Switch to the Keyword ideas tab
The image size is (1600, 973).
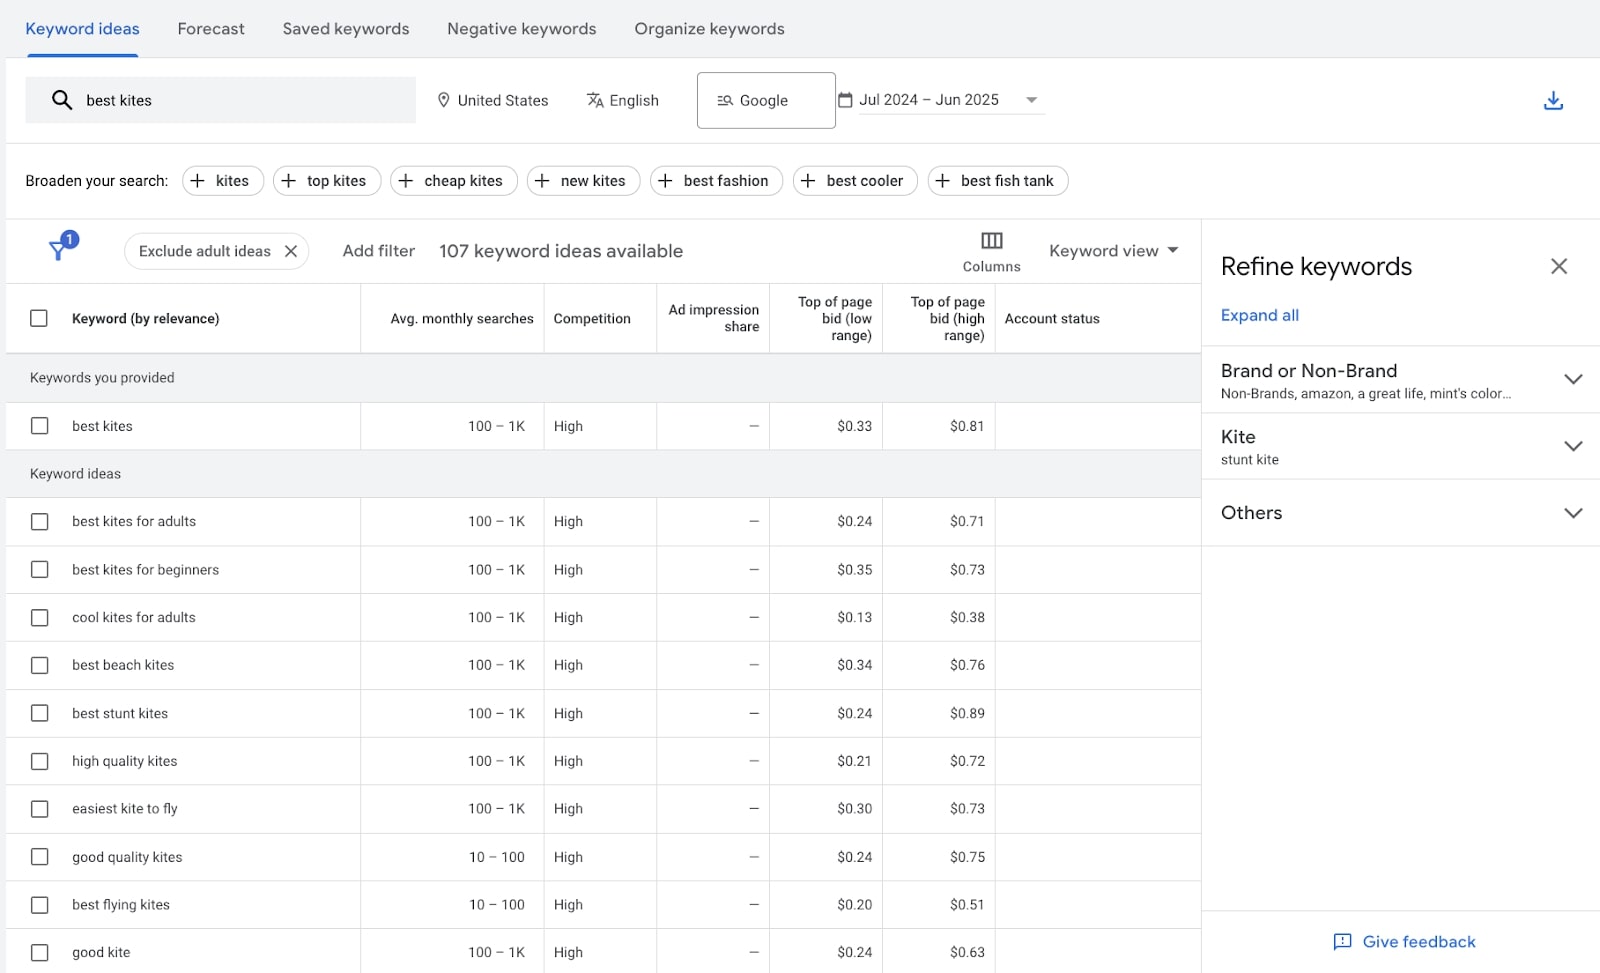pyautogui.click(x=82, y=29)
